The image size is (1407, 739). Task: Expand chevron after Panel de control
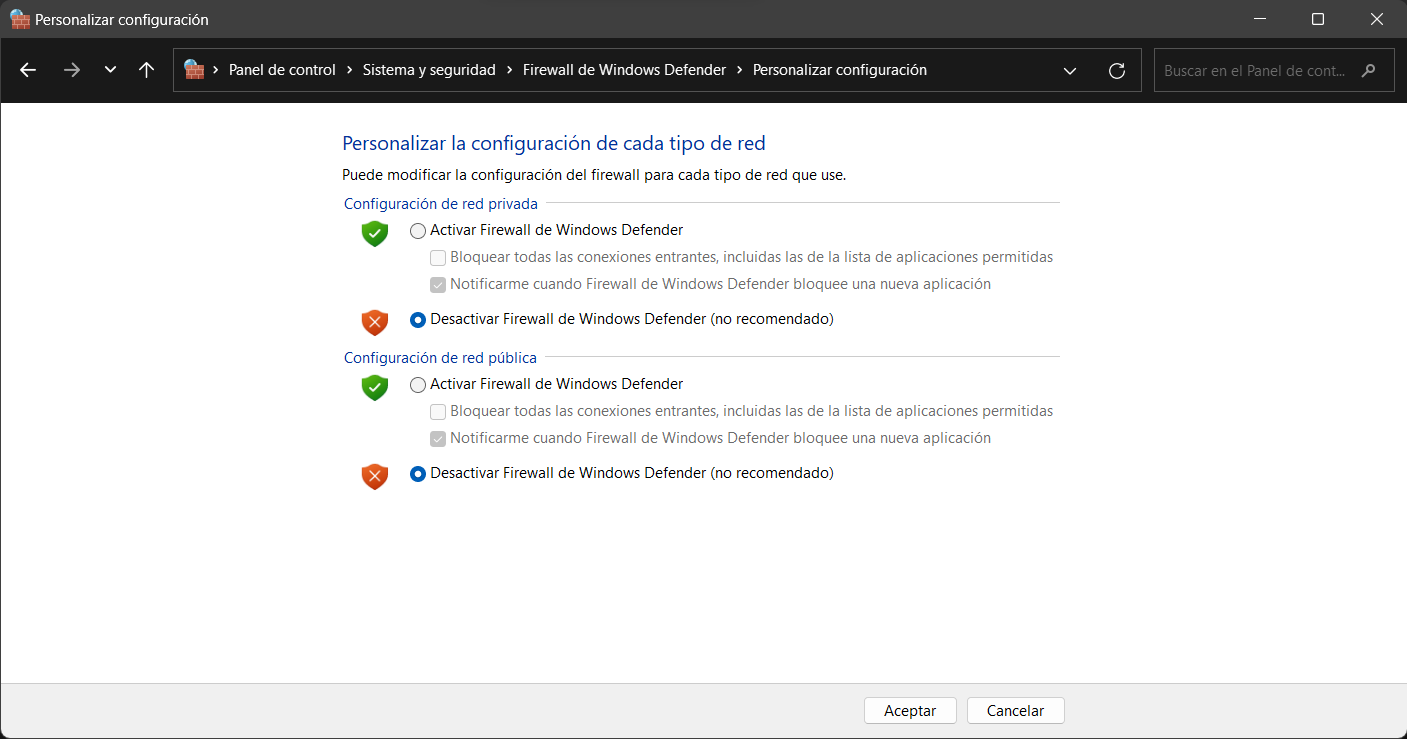click(x=350, y=70)
